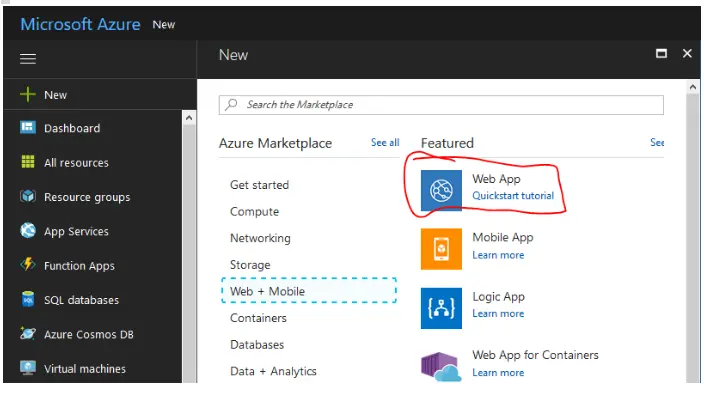The image size is (716, 396).
Task: Open the Dashboard icon in sidebar
Action: pyautogui.click(x=28, y=127)
